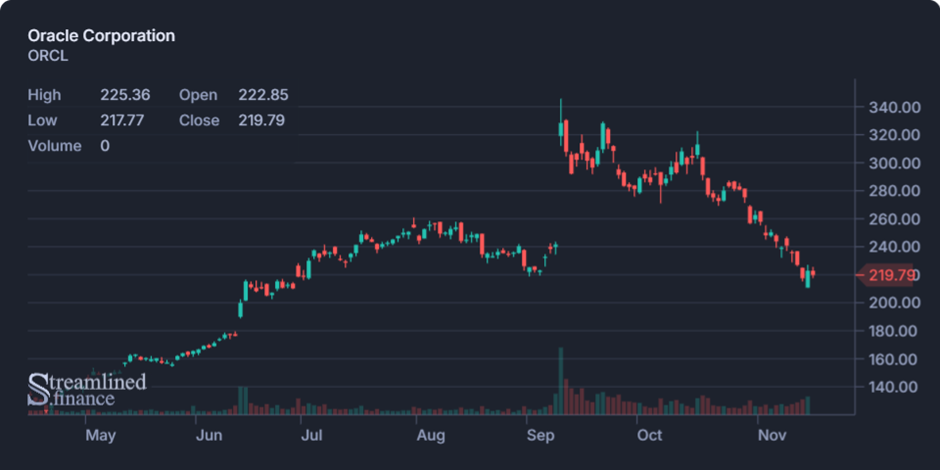Select the High value 225.36
Image resolution: width=940 pixels, height=470 pixels.
coord(125,95)
